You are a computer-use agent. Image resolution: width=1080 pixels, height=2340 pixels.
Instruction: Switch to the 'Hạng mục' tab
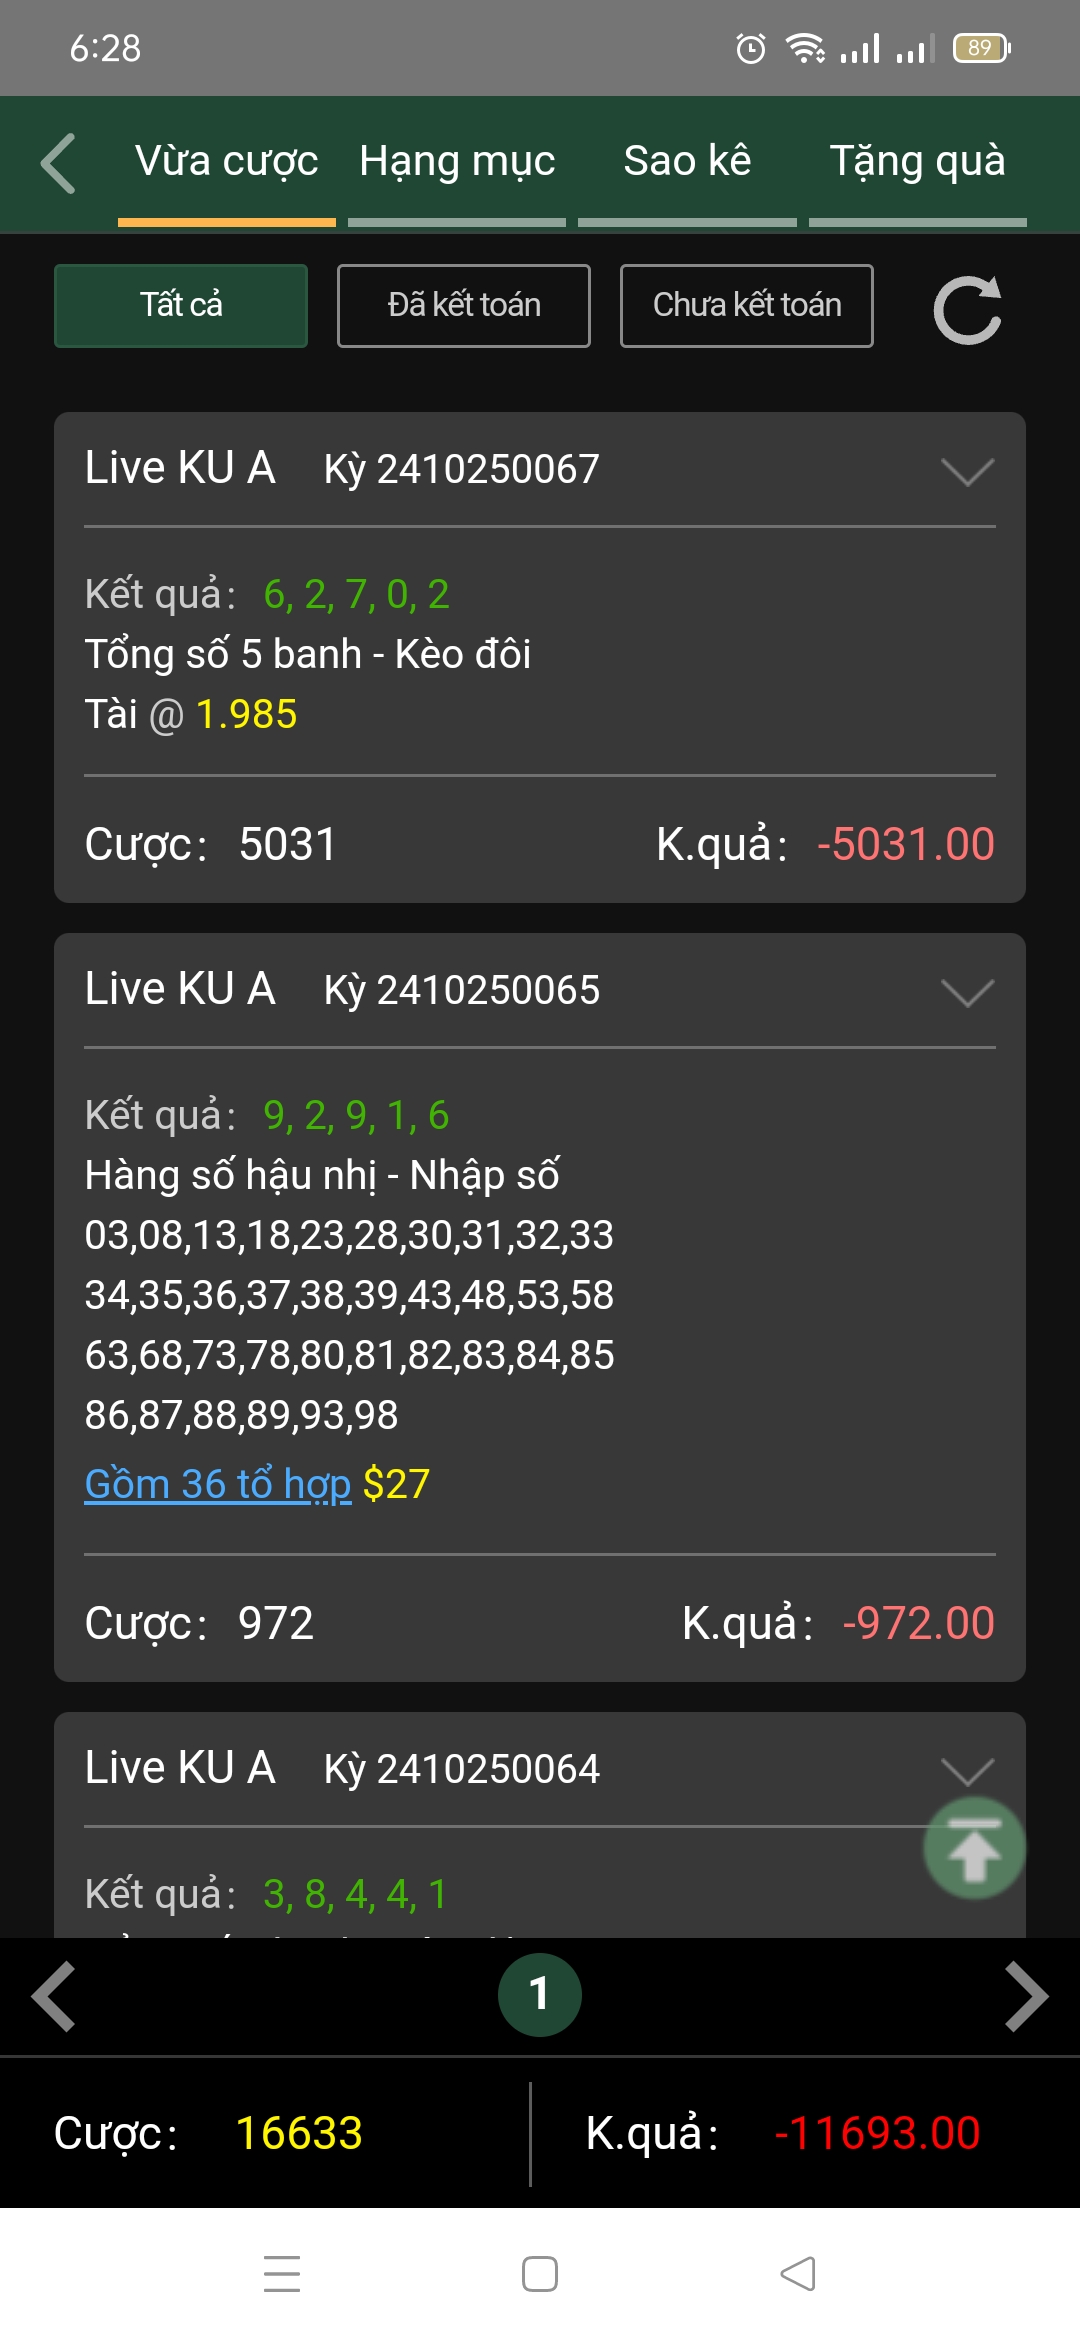coord(457,162)
